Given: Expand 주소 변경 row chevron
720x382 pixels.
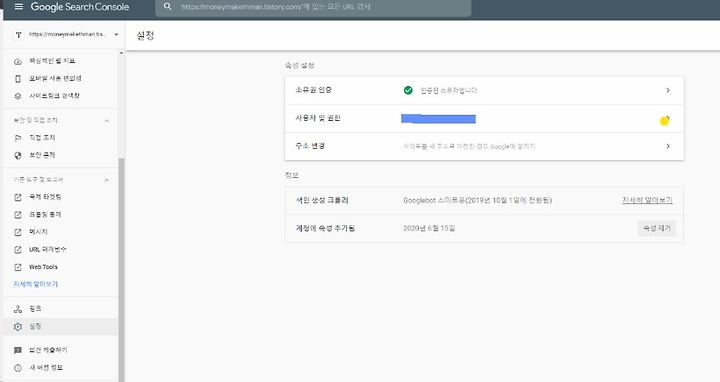Looking at the screenshot, I should pos(668,146).
